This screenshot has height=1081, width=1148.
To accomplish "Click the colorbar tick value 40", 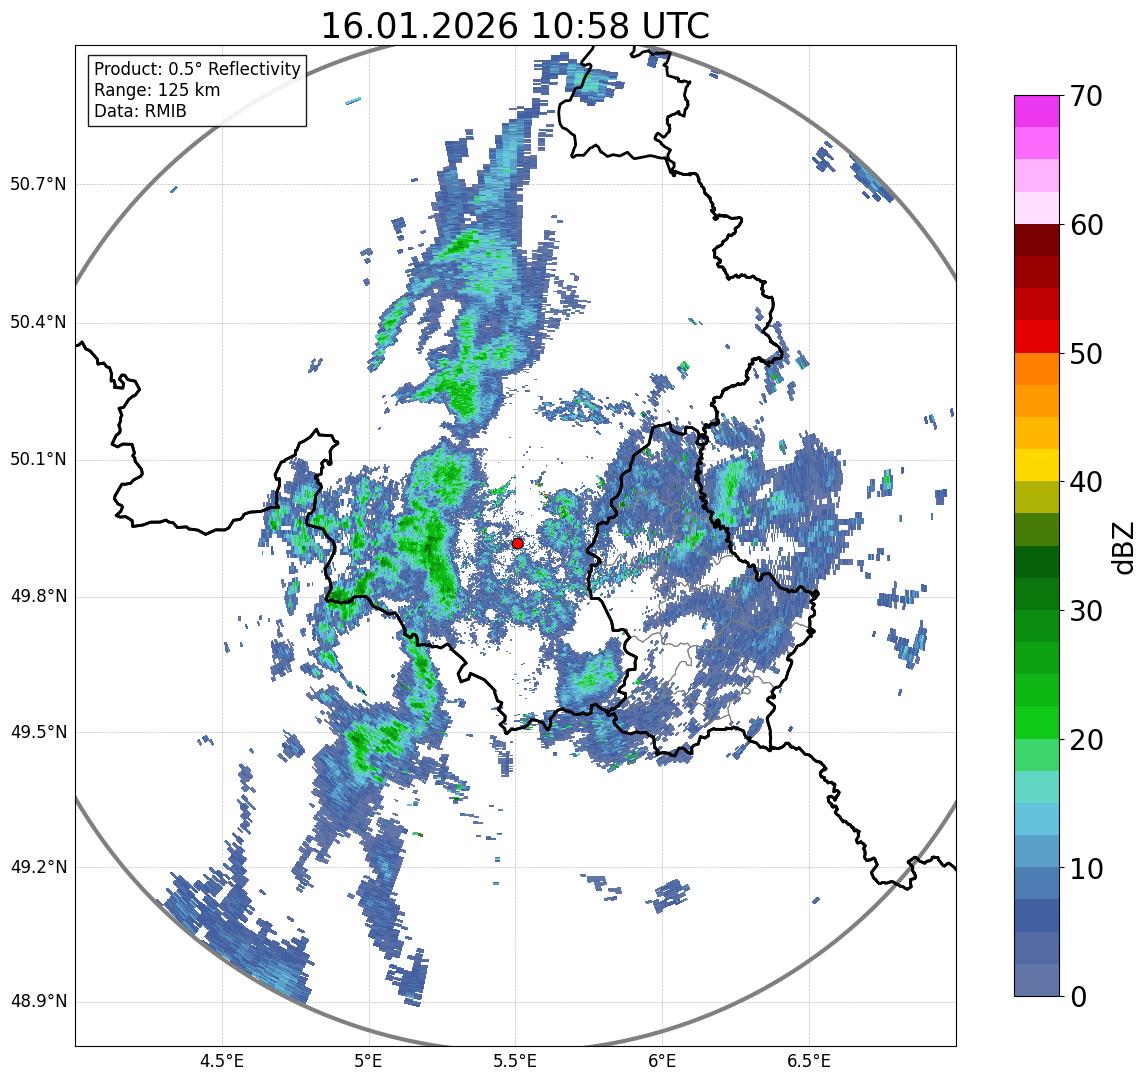I will tap(1086, 482).
